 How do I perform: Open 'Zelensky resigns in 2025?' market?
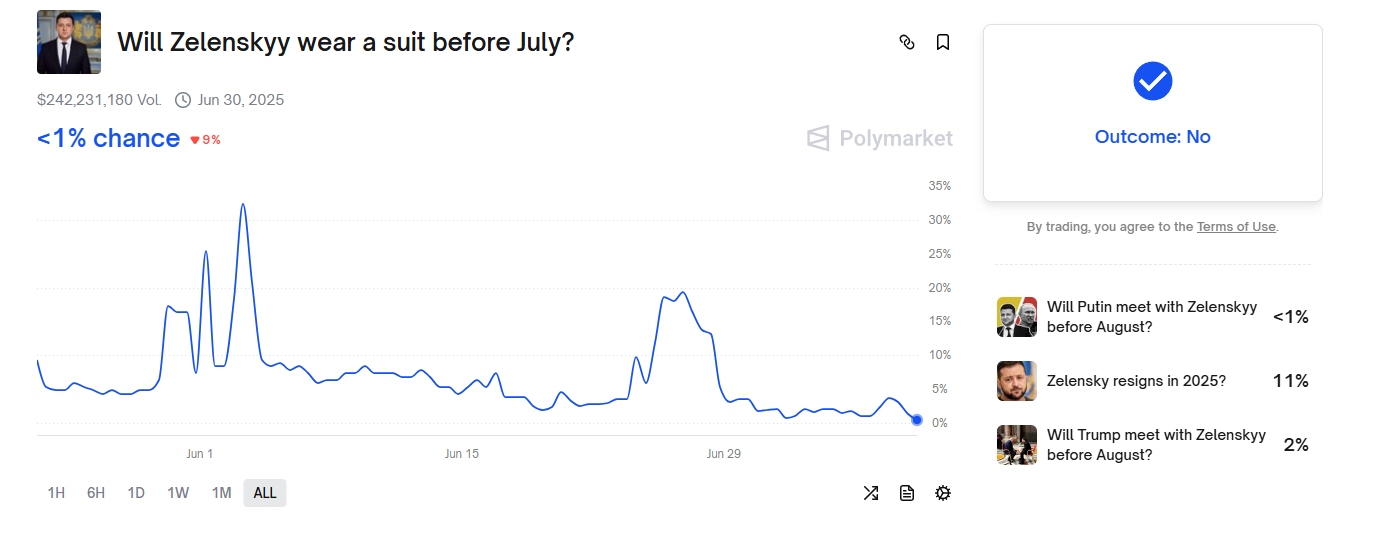pos(1136,381)
